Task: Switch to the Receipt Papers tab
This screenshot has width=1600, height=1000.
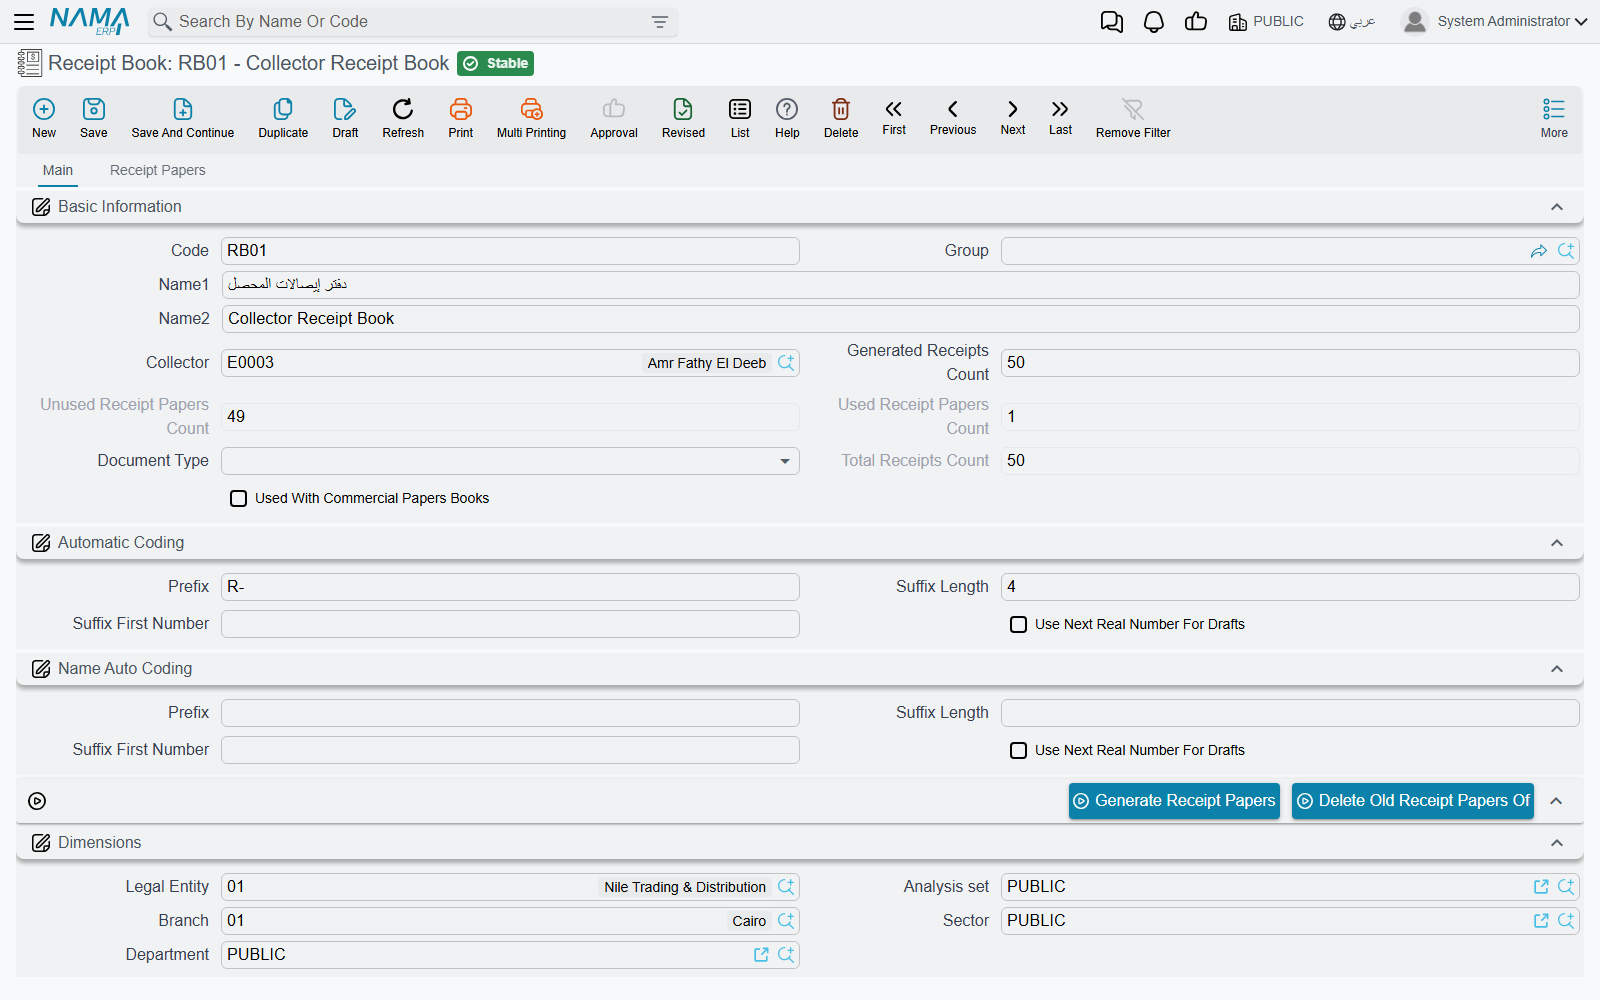Action: 158,170
